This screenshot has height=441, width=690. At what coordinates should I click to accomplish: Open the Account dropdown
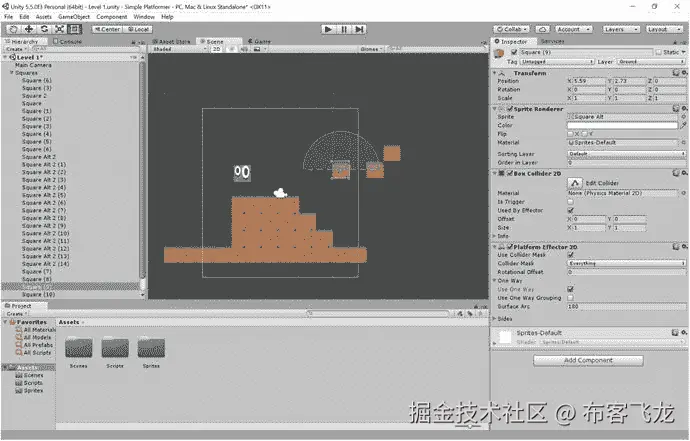tap(573, 29)
